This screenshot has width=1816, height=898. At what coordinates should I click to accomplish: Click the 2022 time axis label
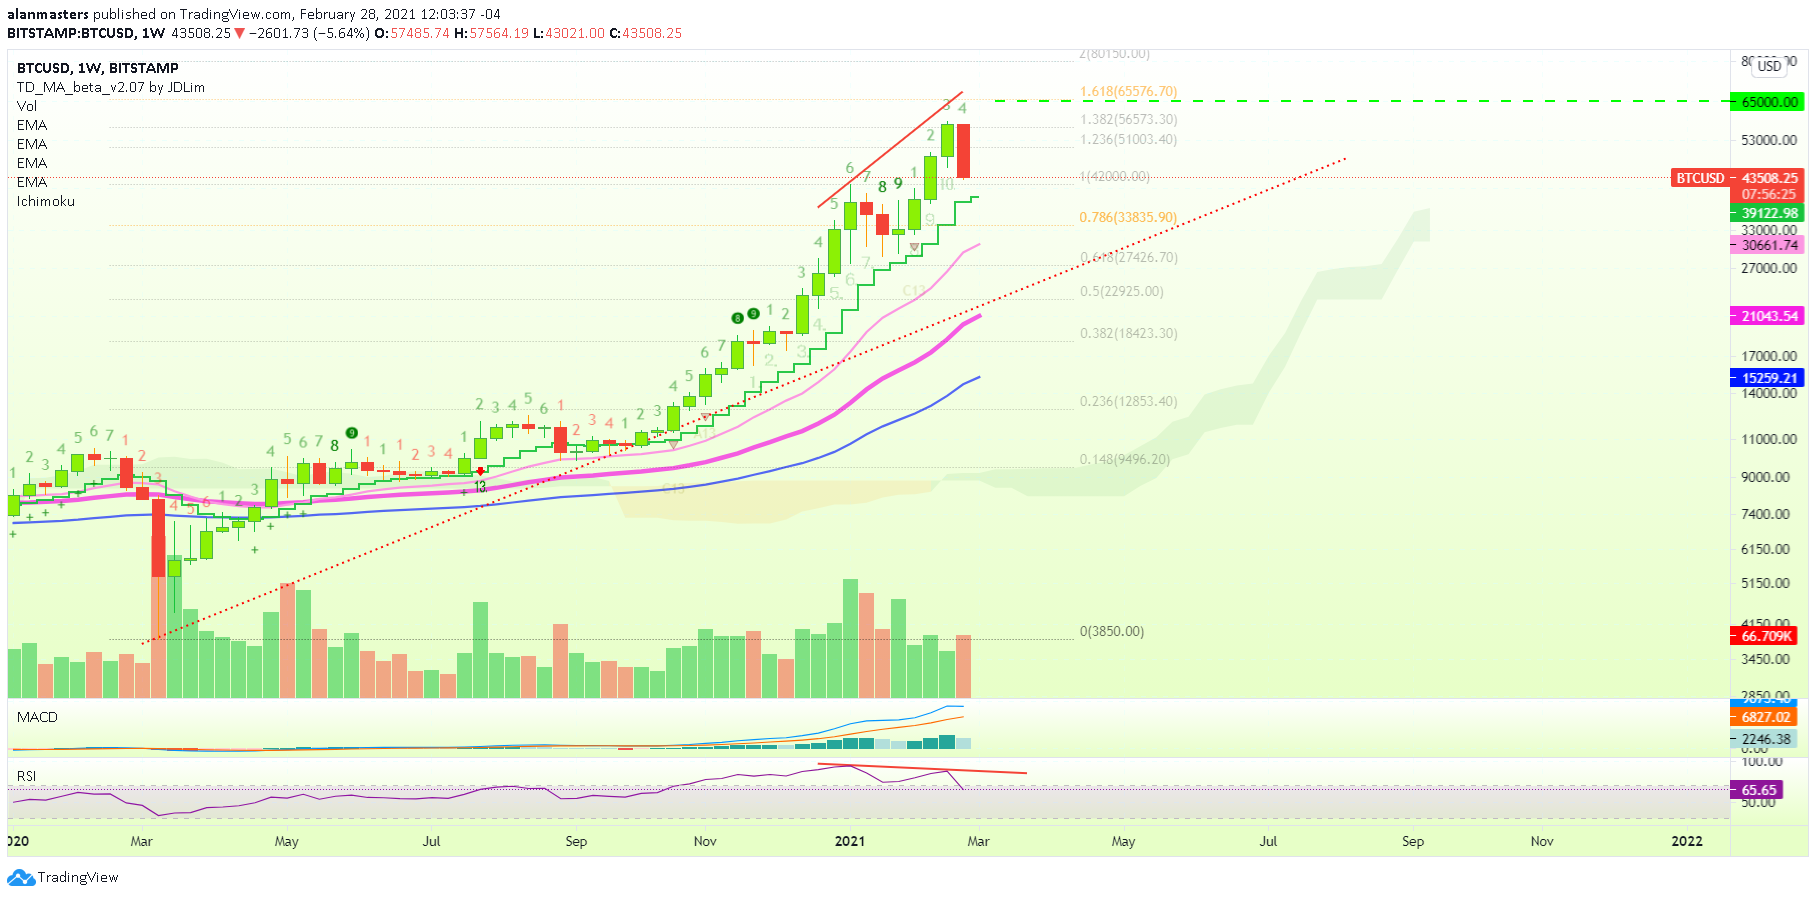pyautogui.click(x=1687, y=841)
